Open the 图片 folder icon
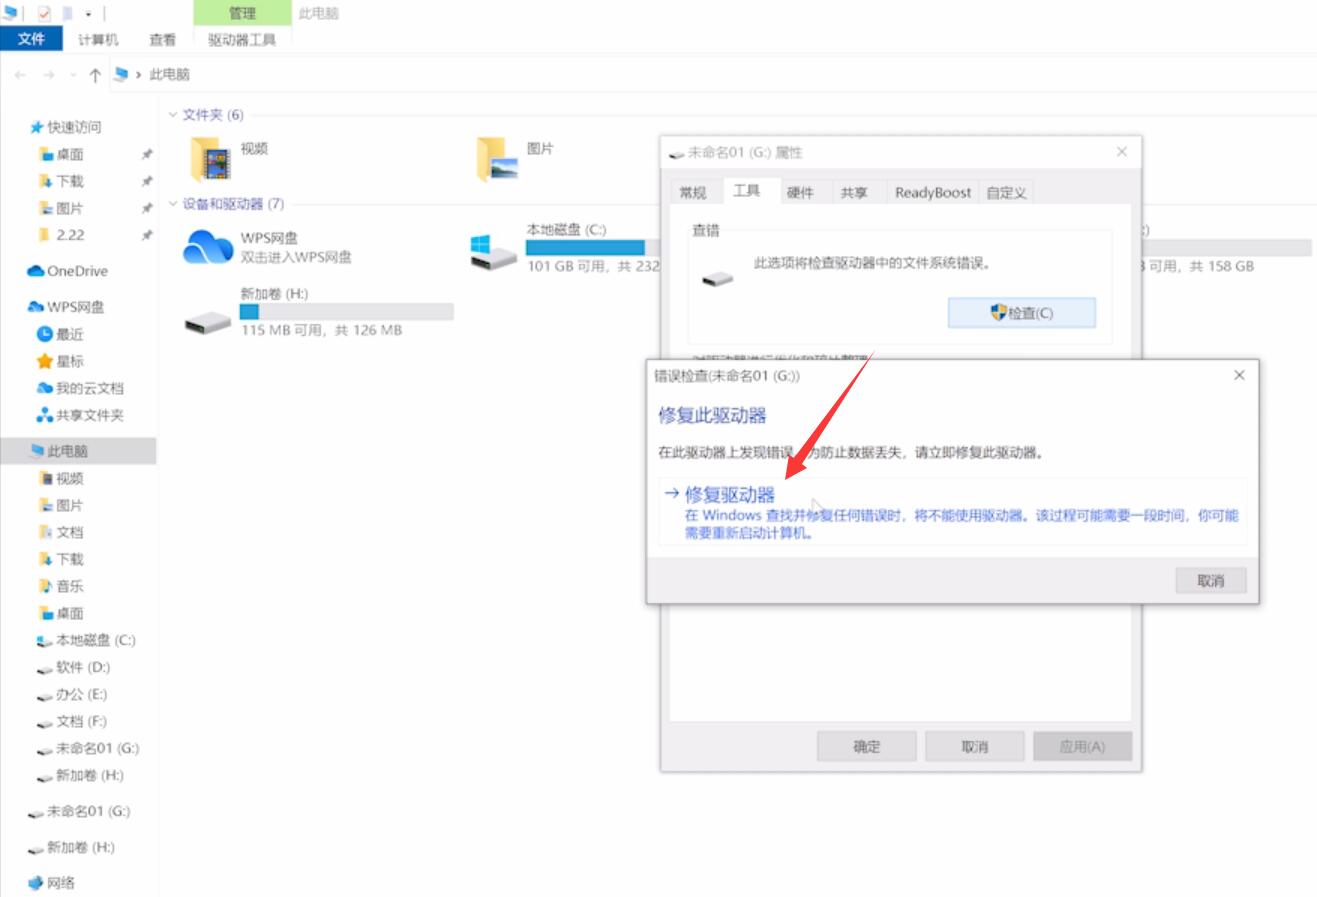 pos(495,158)
